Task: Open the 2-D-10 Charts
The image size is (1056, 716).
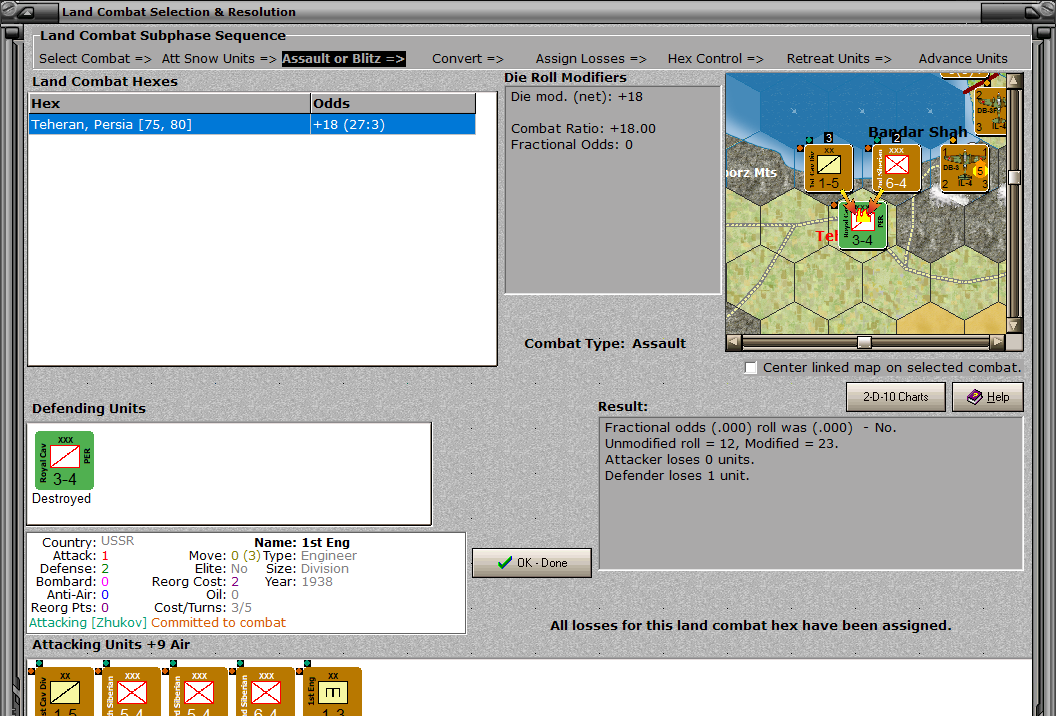Action: coord(896,397)
